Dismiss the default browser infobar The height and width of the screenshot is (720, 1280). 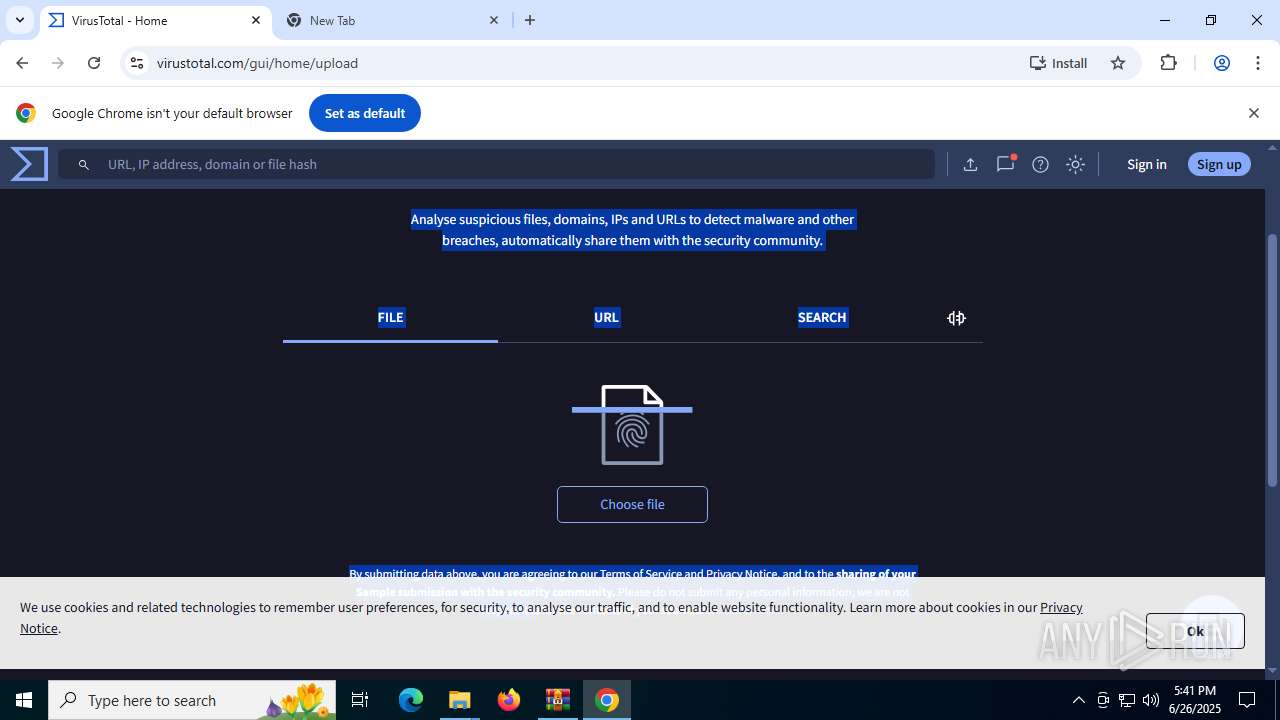pos(1253,113)
